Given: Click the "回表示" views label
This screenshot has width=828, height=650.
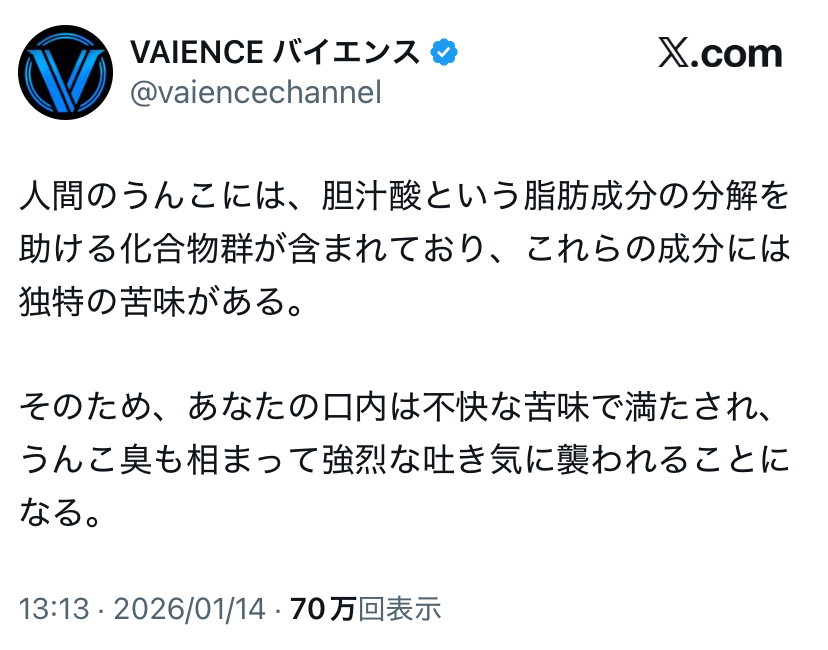Looking at the screenshot, I should click(400, 609).
